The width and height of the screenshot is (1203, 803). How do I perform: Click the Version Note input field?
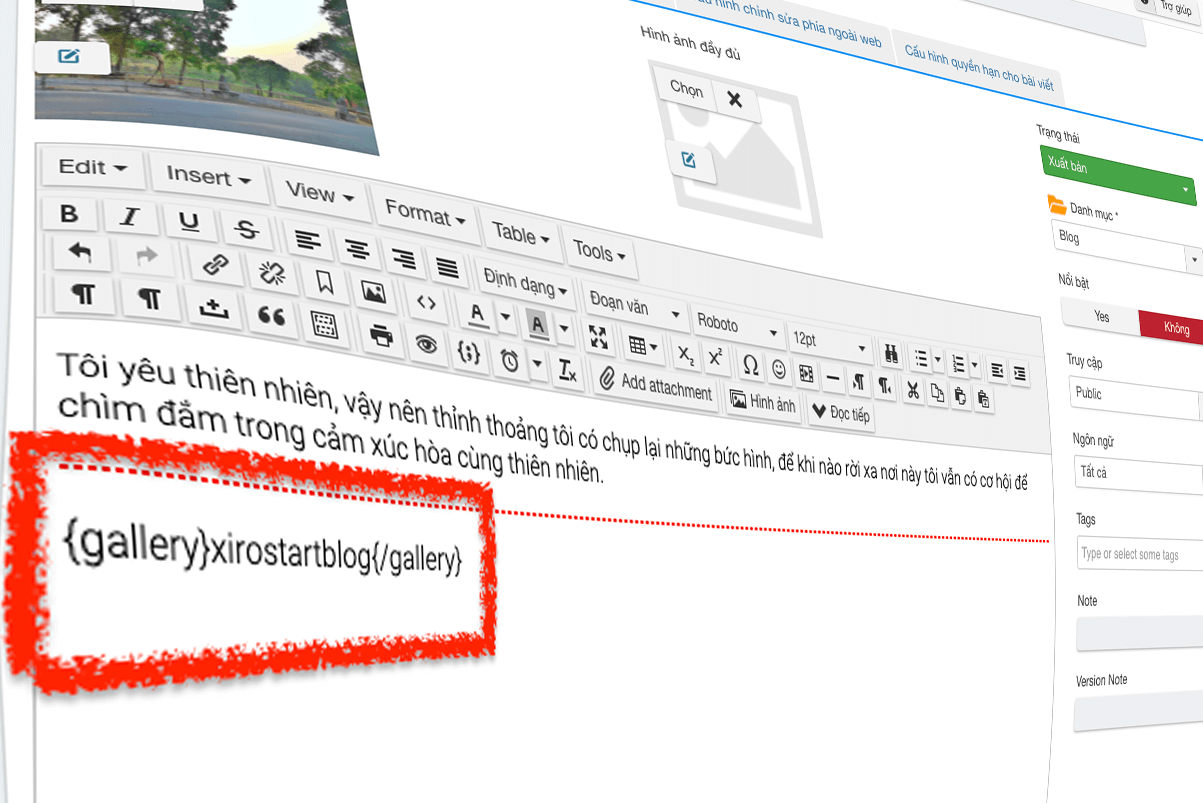click(x=1138, y=713)
